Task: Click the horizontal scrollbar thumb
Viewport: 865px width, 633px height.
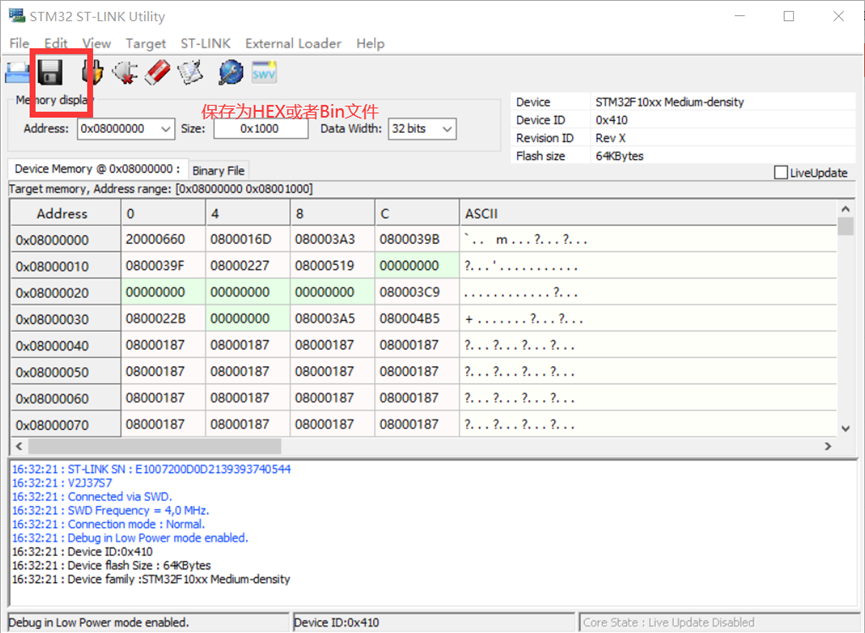Action: (x=154, y=446)
